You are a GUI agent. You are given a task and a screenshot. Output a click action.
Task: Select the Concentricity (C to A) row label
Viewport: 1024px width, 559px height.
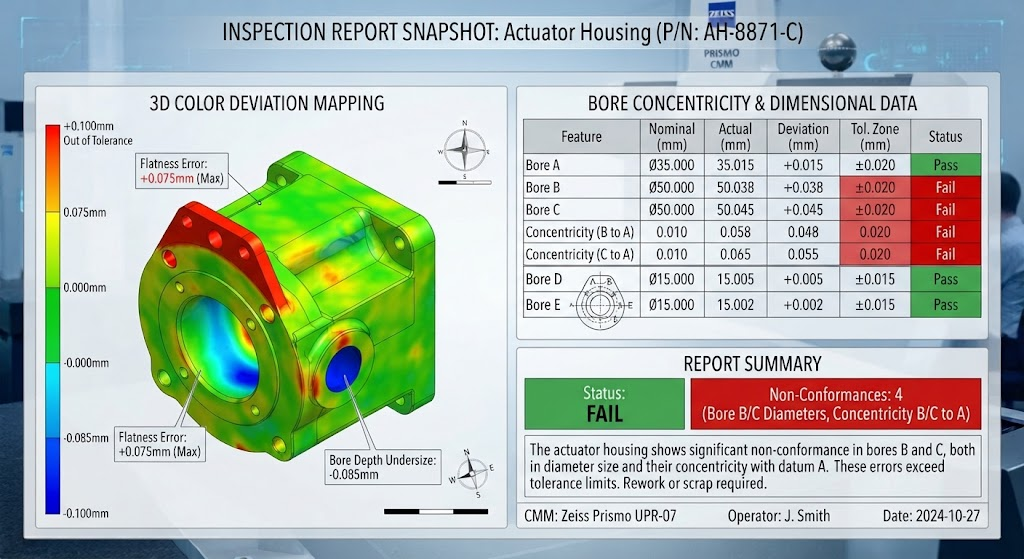click(x=580, y=254)
